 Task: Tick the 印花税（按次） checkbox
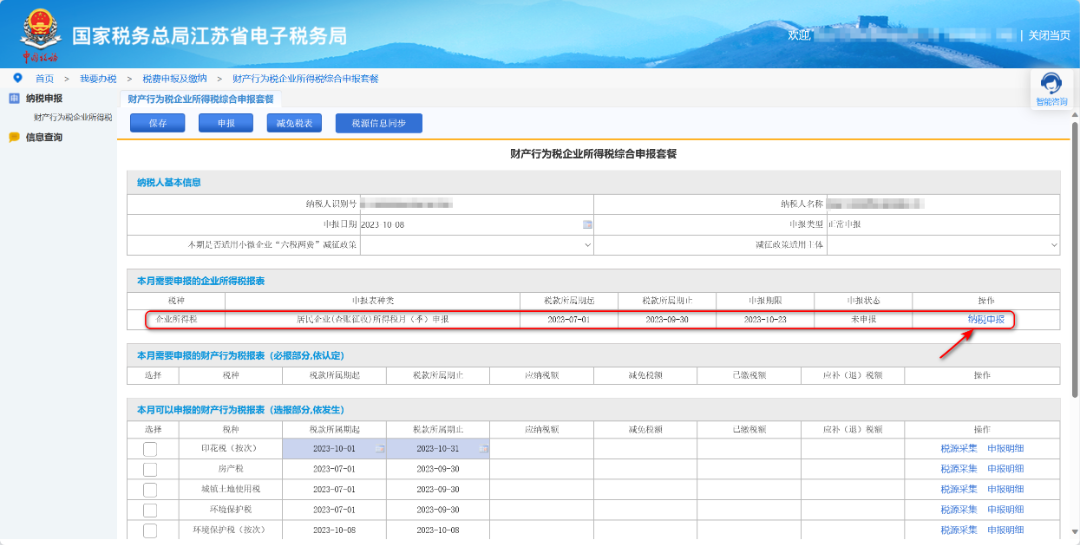(150, 449)
